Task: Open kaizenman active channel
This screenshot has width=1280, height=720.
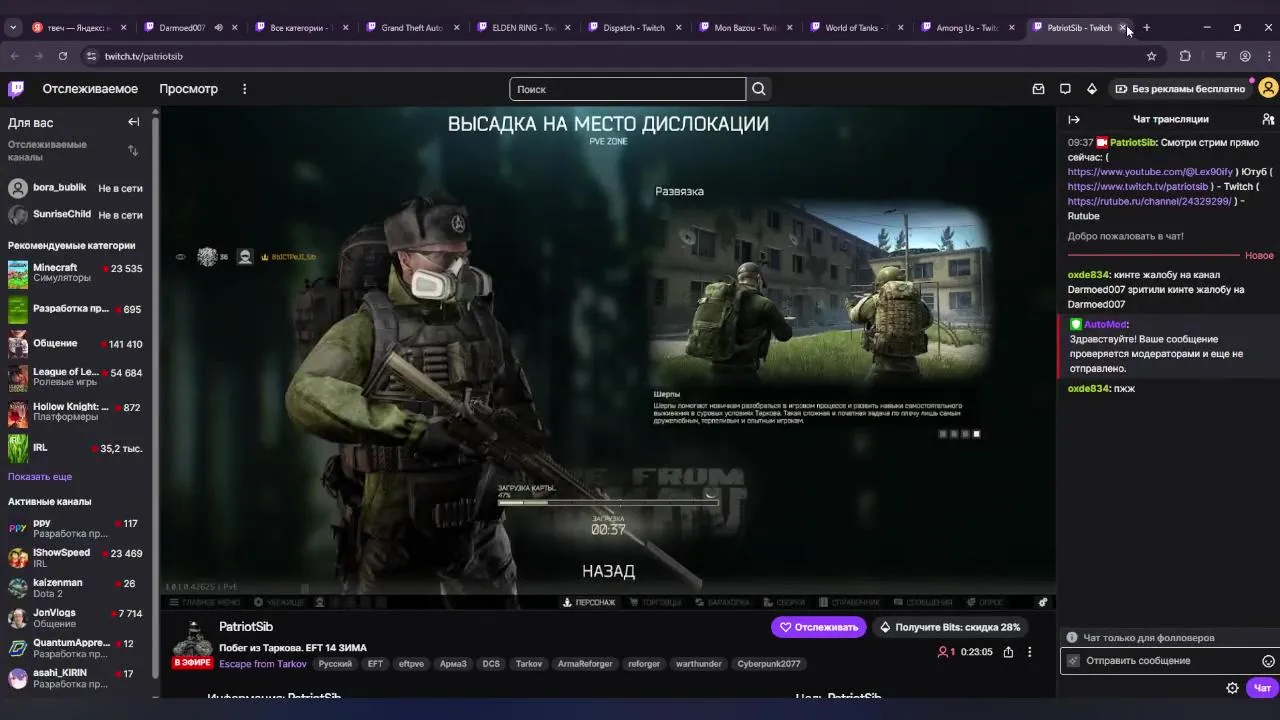Action: click(x=75, y=588)
